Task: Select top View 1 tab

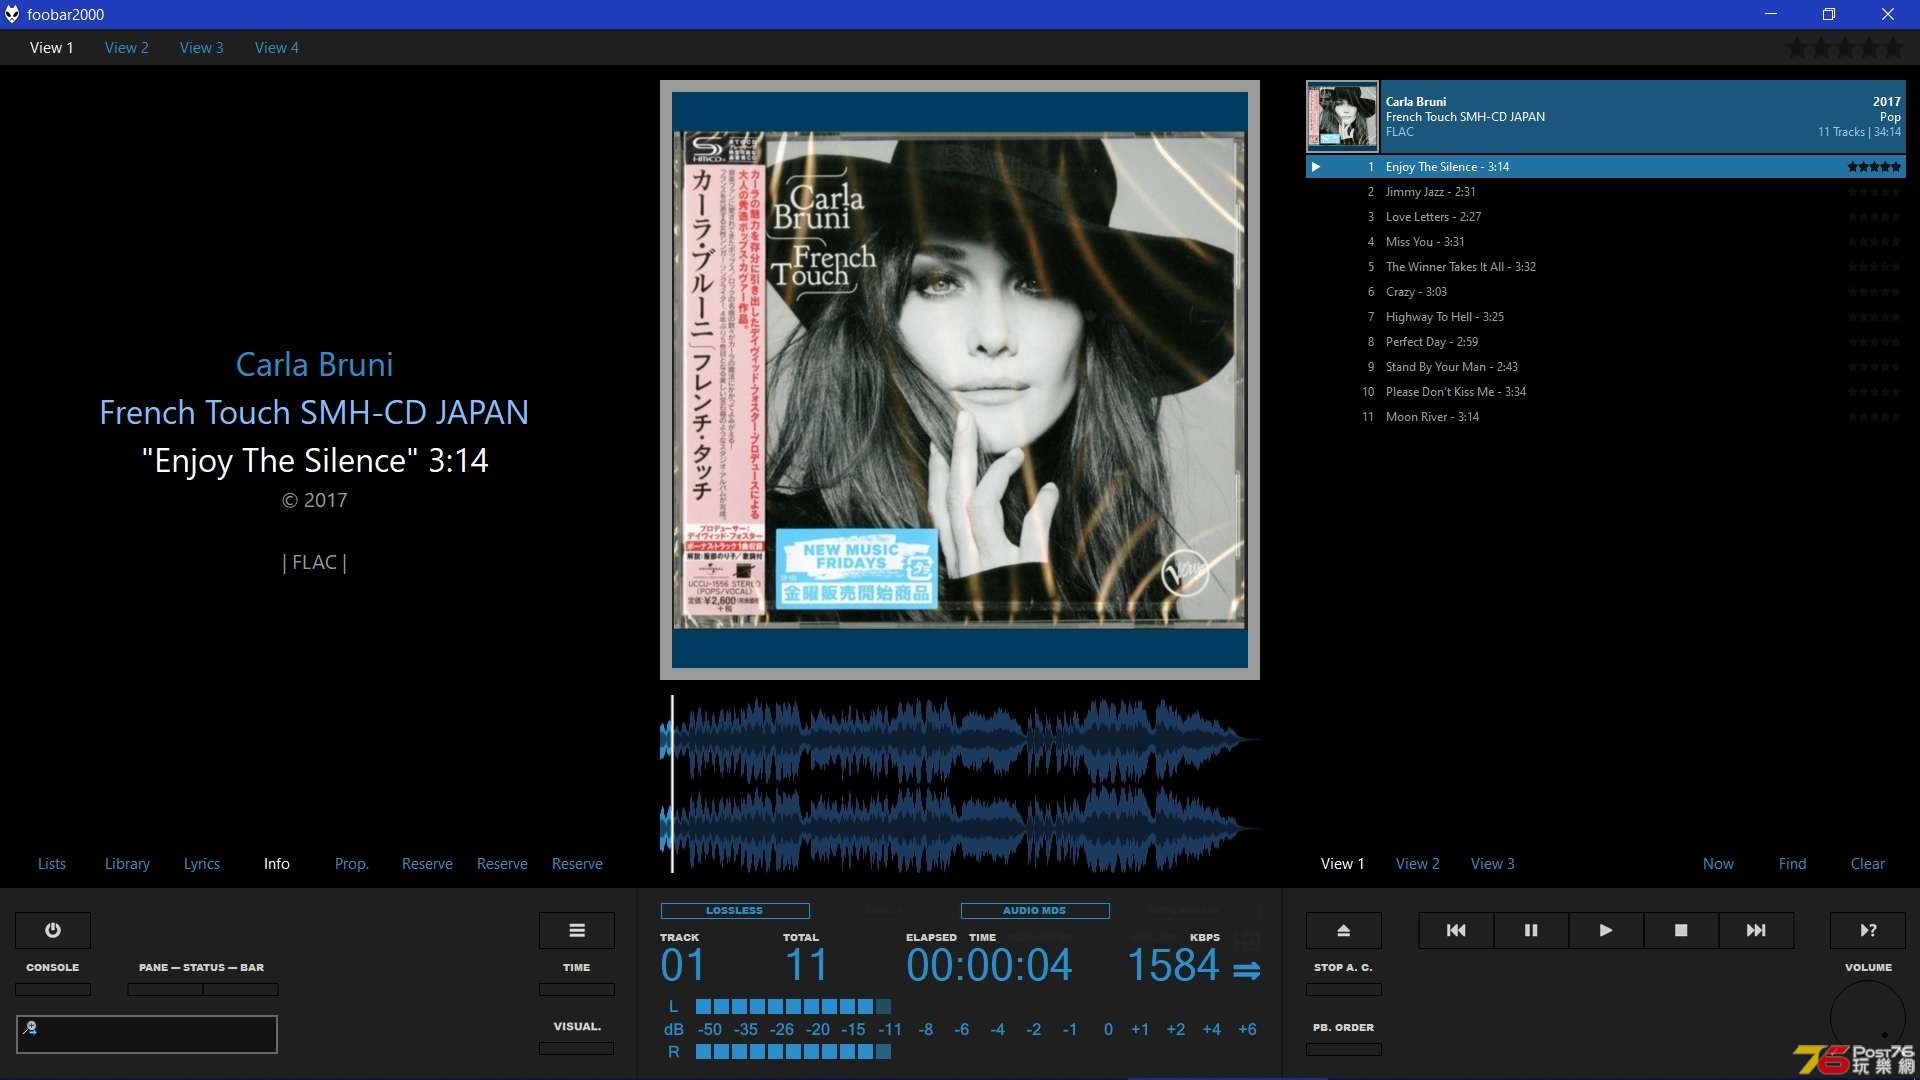Action: click(x=52, y=47)
